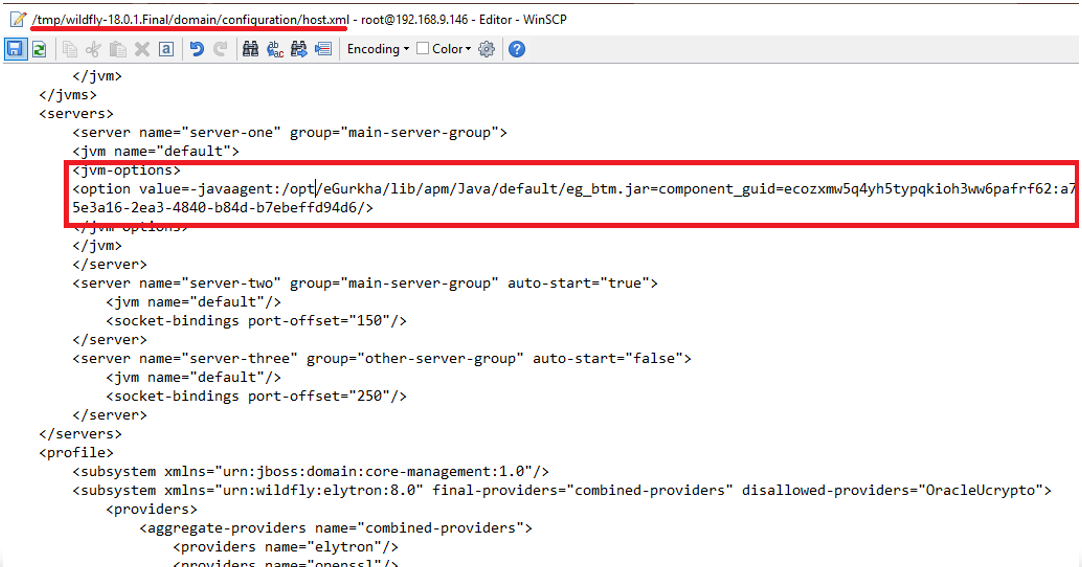Click the Delete X icon
The height and width of the screenshot is (567, 1082).
[142, 49]
